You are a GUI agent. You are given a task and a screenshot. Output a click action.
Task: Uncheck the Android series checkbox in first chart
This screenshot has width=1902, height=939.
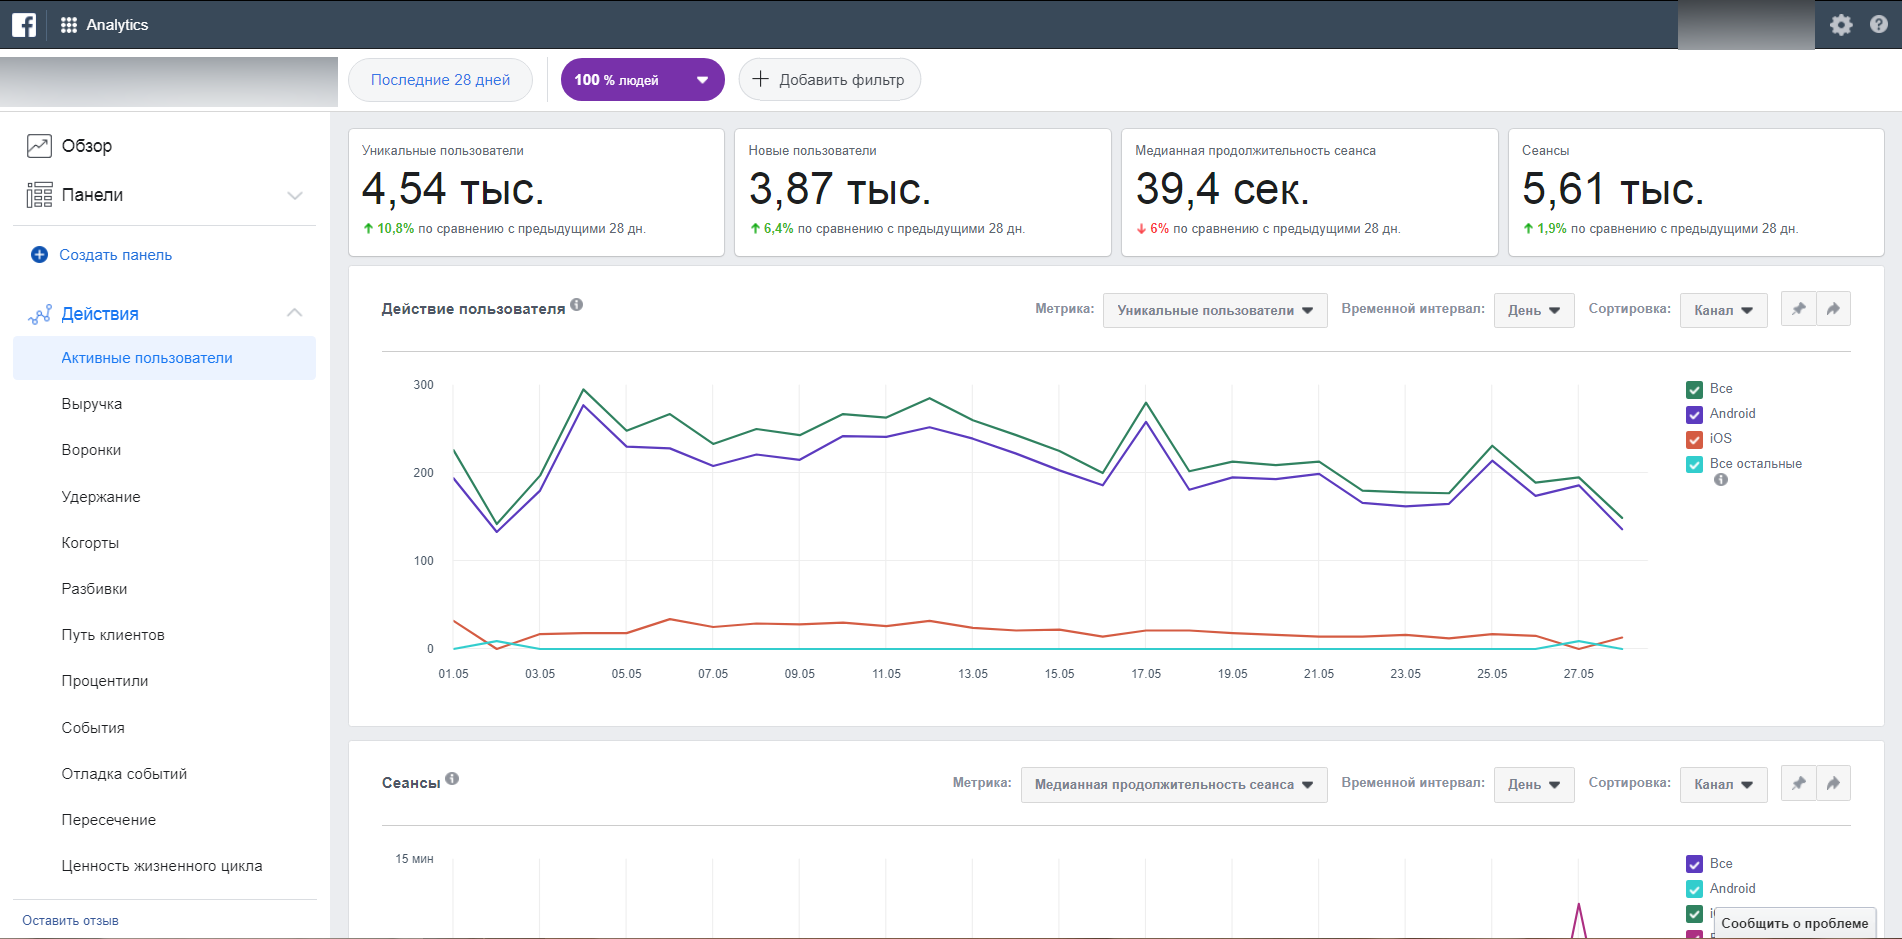click(1694, 414)
